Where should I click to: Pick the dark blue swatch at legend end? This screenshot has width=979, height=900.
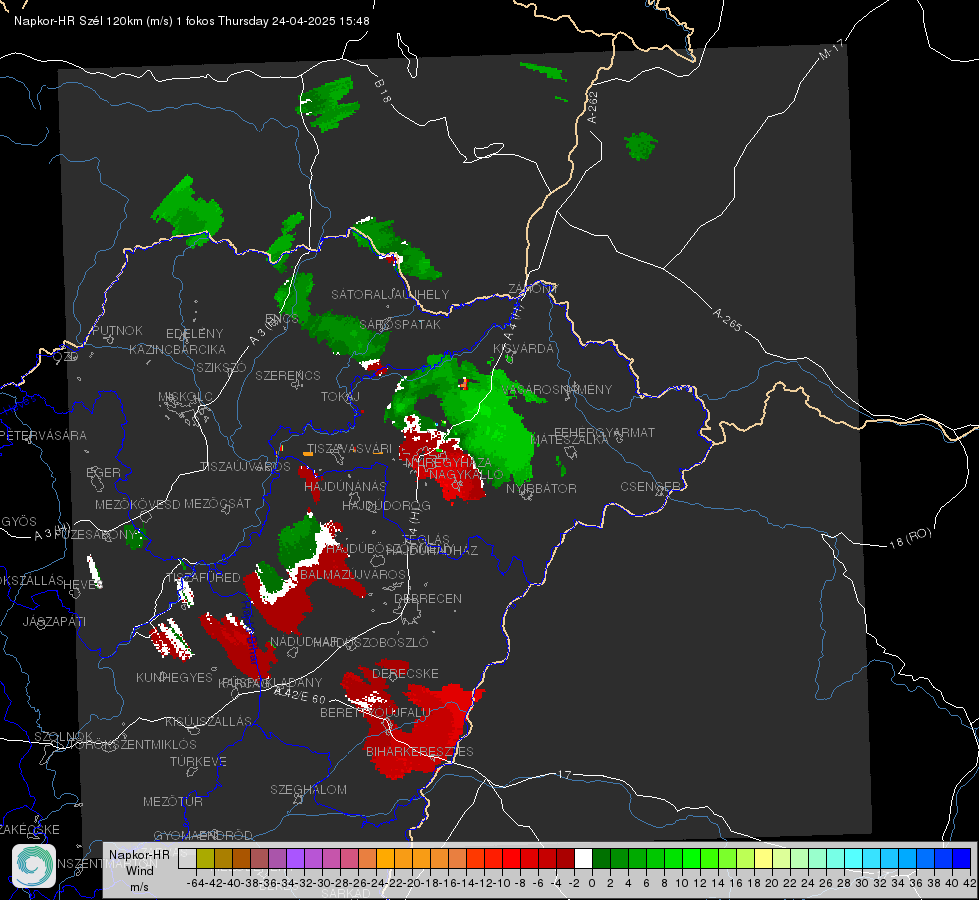tap(962, 858)
